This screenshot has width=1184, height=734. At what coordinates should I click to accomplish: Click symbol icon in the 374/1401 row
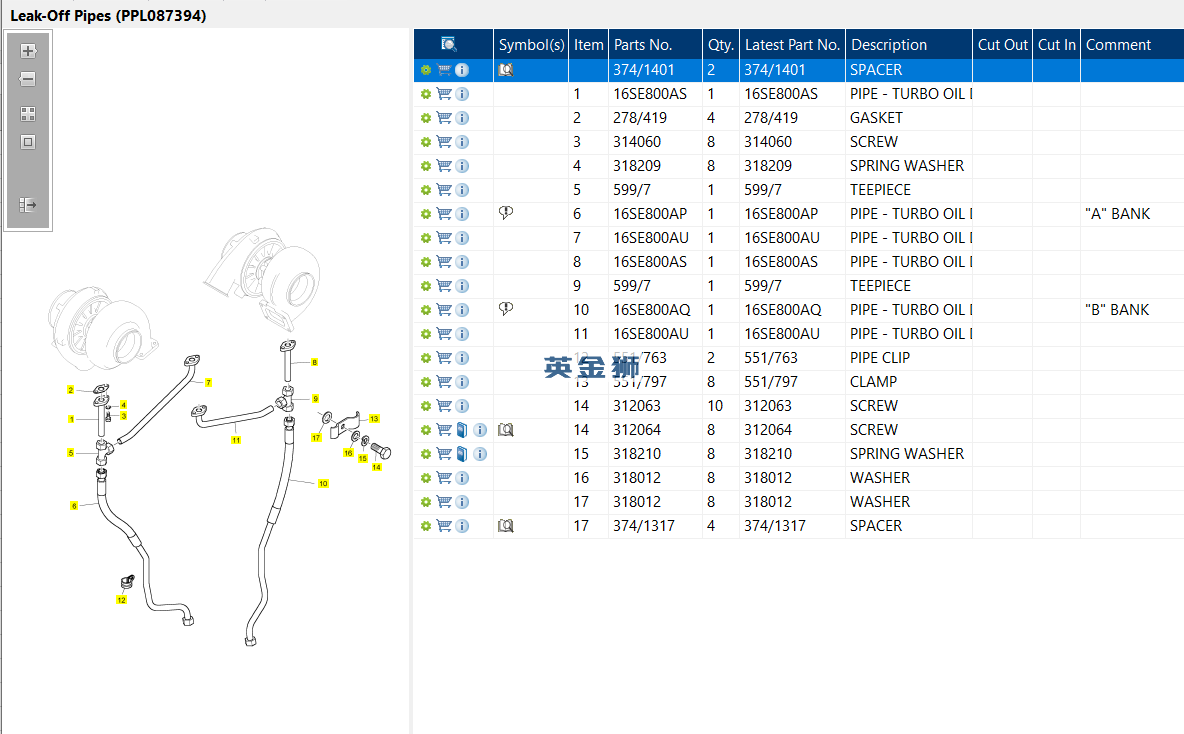506,69
